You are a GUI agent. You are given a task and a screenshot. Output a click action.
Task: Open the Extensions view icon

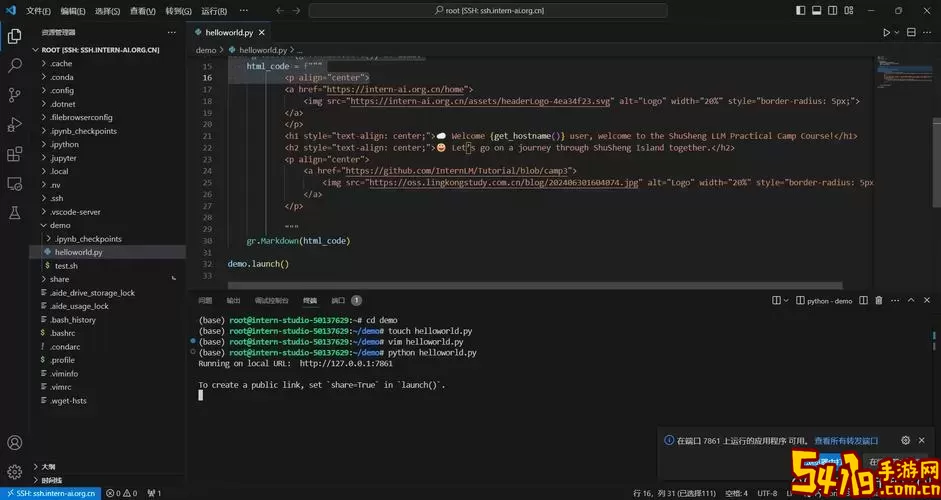[14, 154]
